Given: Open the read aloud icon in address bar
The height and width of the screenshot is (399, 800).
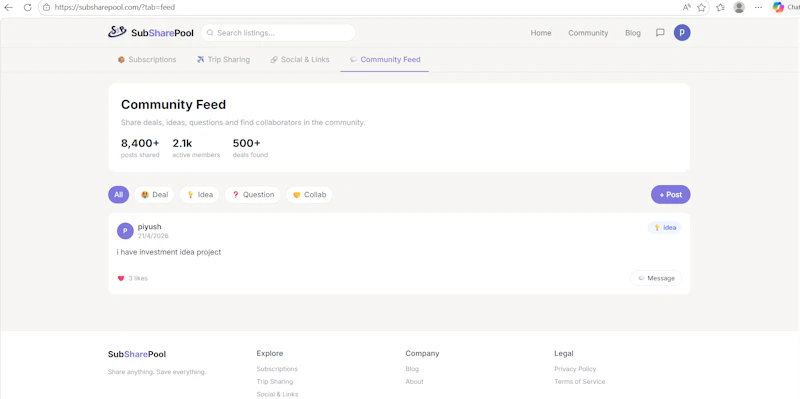Looking at the screenshot, I should coord(687,8).
